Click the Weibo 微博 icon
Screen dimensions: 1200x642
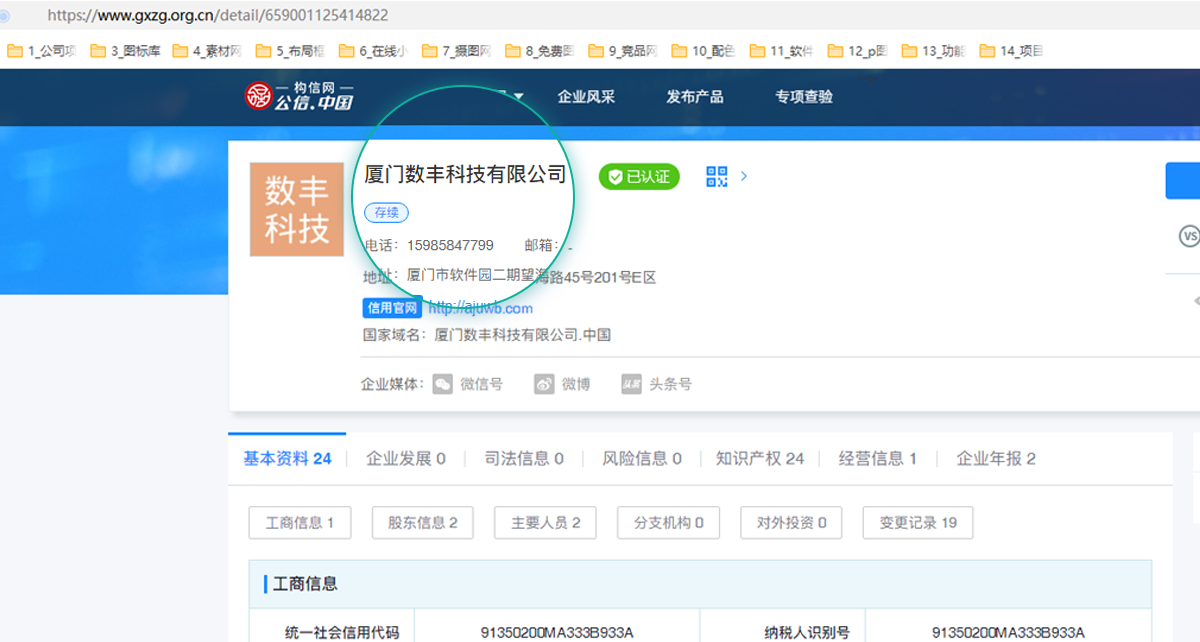tap(544, 384)
